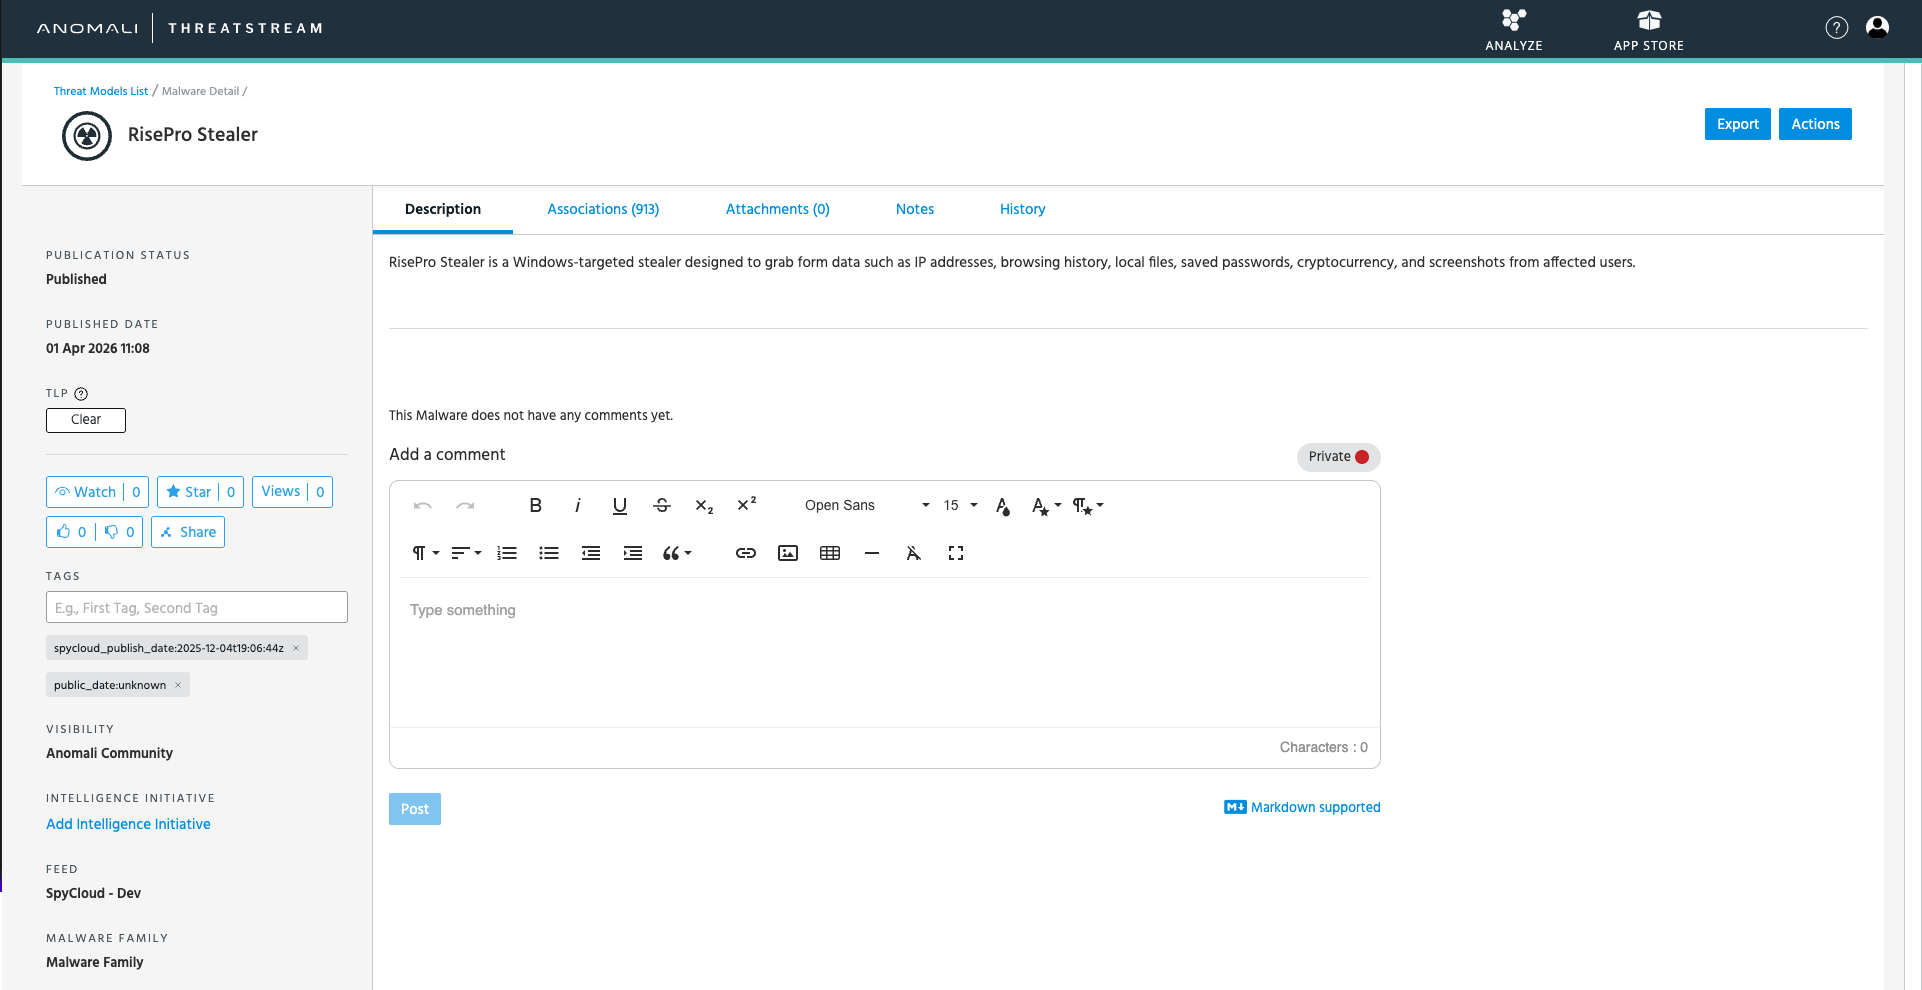Open the text color picker
The height and width of the screenshot is (990, 1922).
pos(1003,506)
